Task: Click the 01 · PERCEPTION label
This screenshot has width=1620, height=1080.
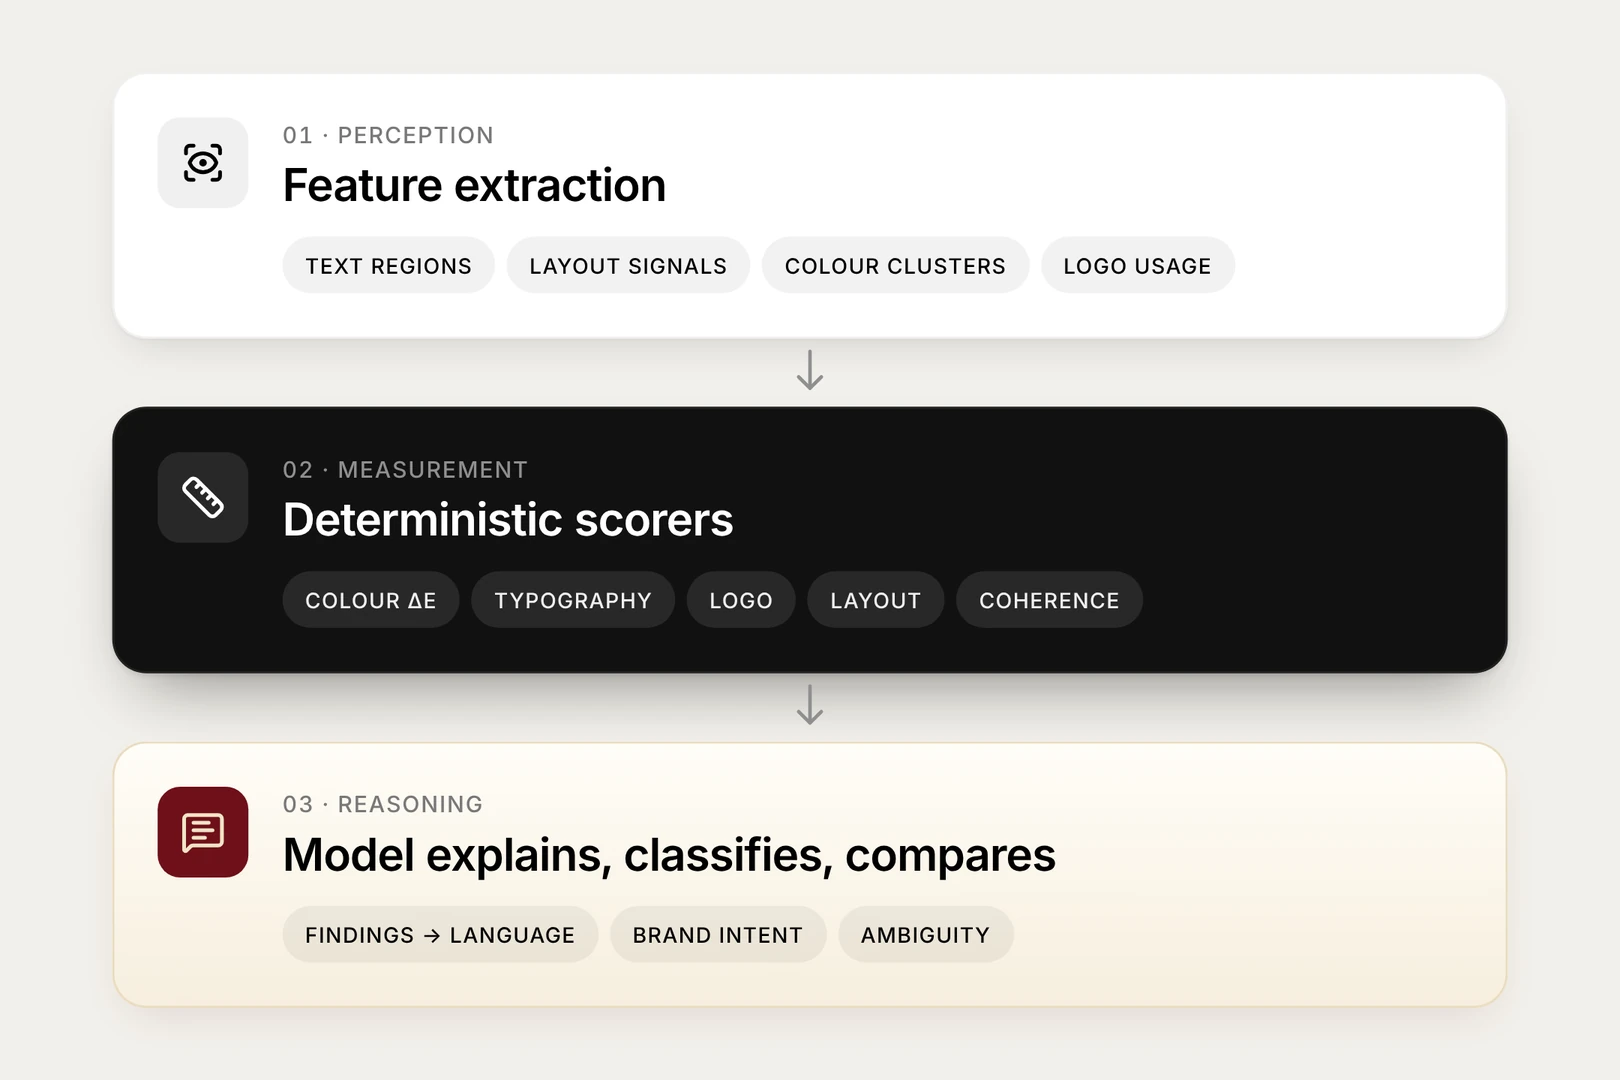Action: point(388,135)
